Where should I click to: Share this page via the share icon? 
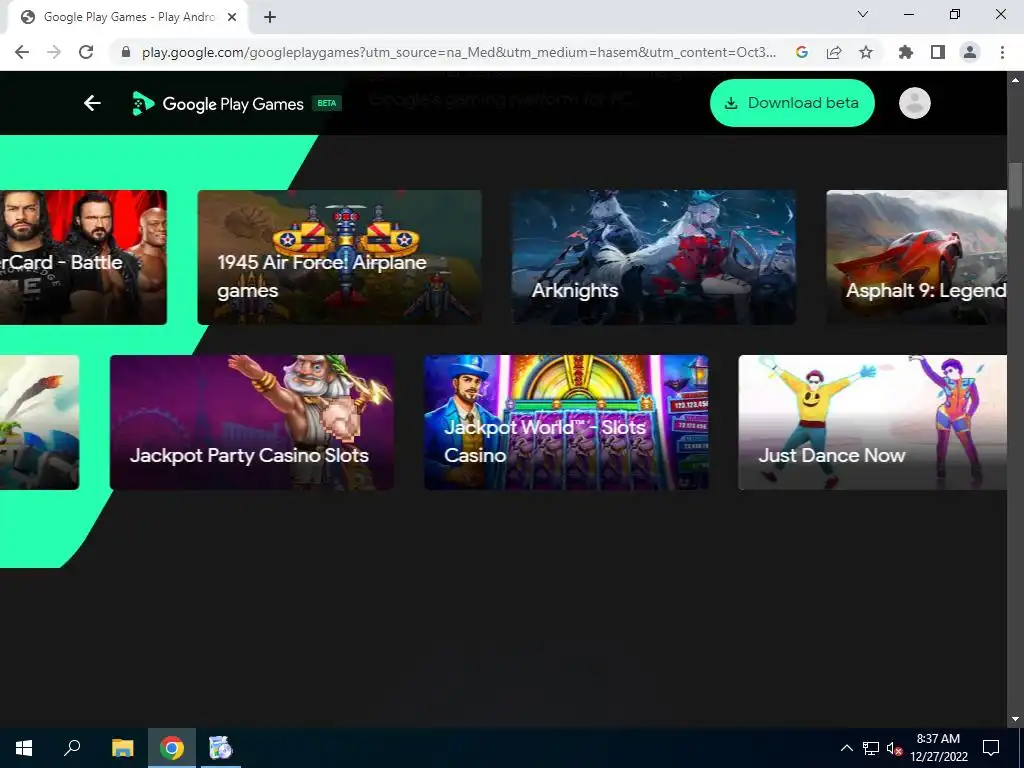(834, 52)
